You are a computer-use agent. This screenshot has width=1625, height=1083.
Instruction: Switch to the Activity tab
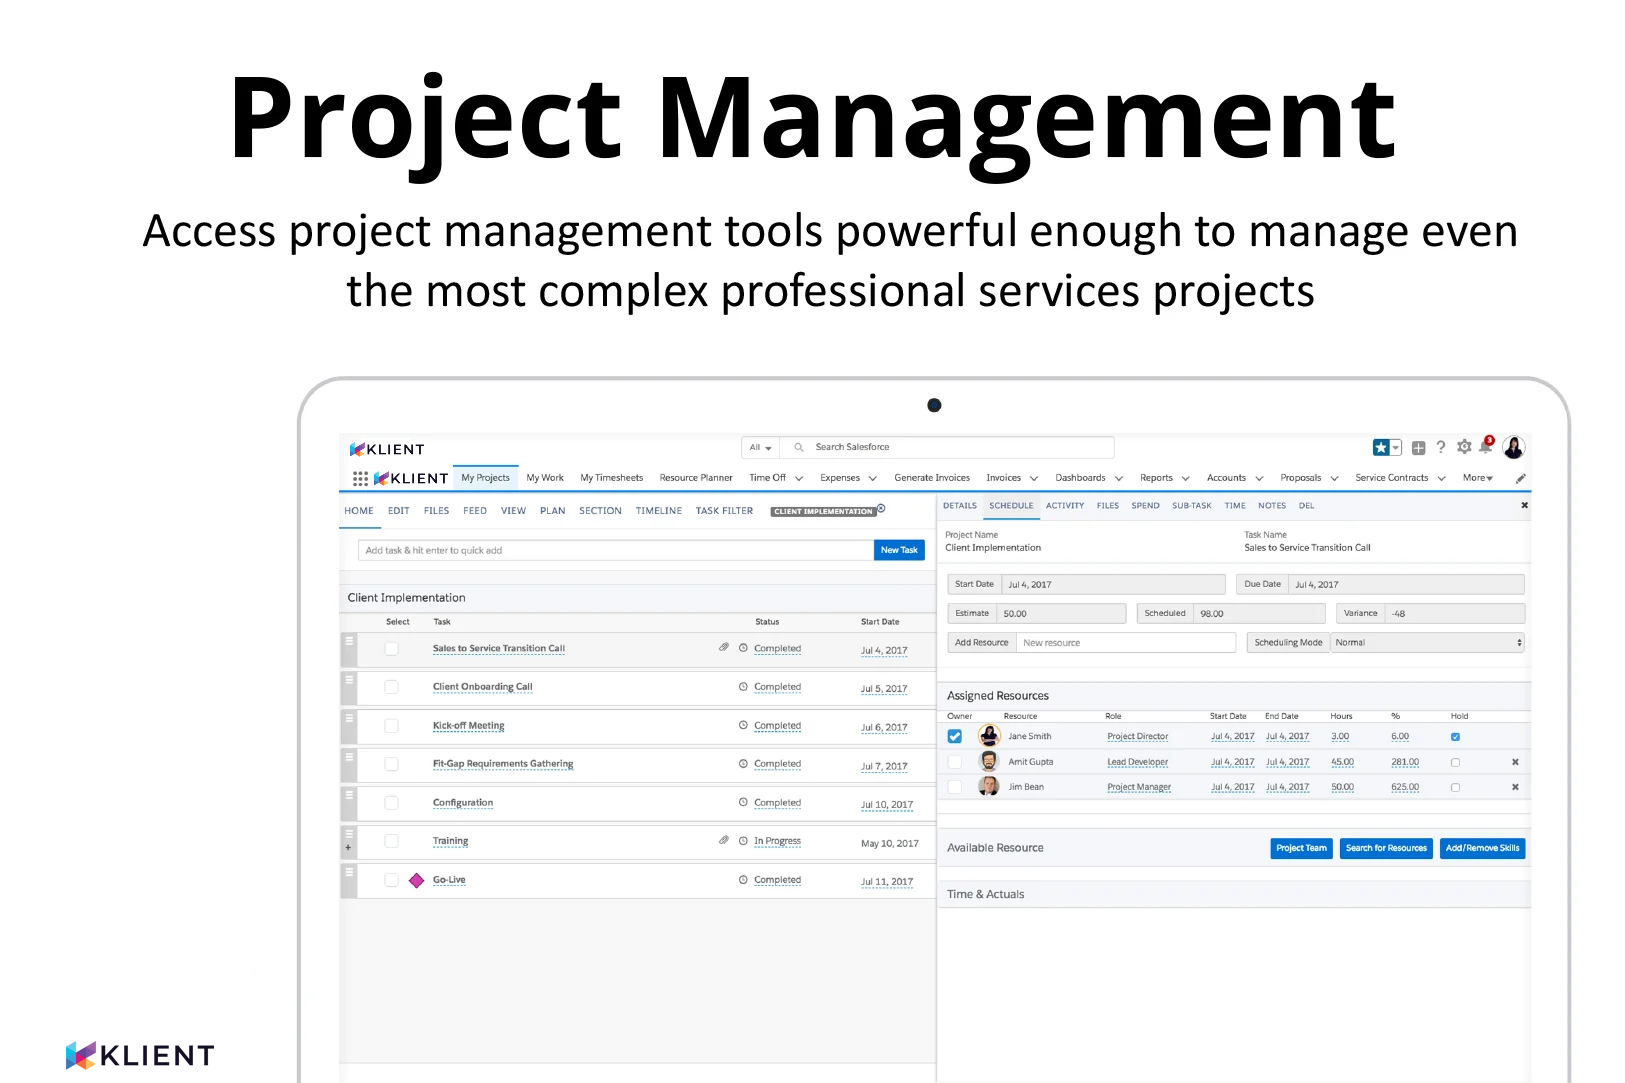coord(1064,506)
